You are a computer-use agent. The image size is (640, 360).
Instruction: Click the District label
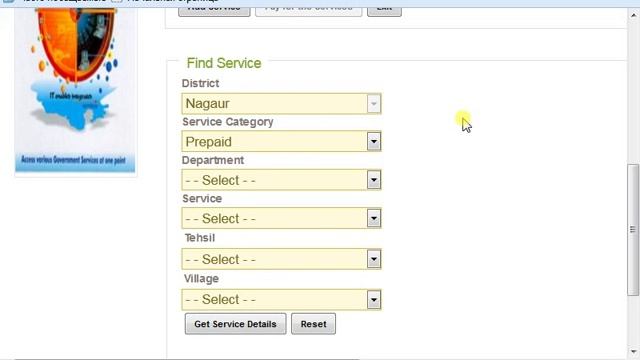coord(200,83)
